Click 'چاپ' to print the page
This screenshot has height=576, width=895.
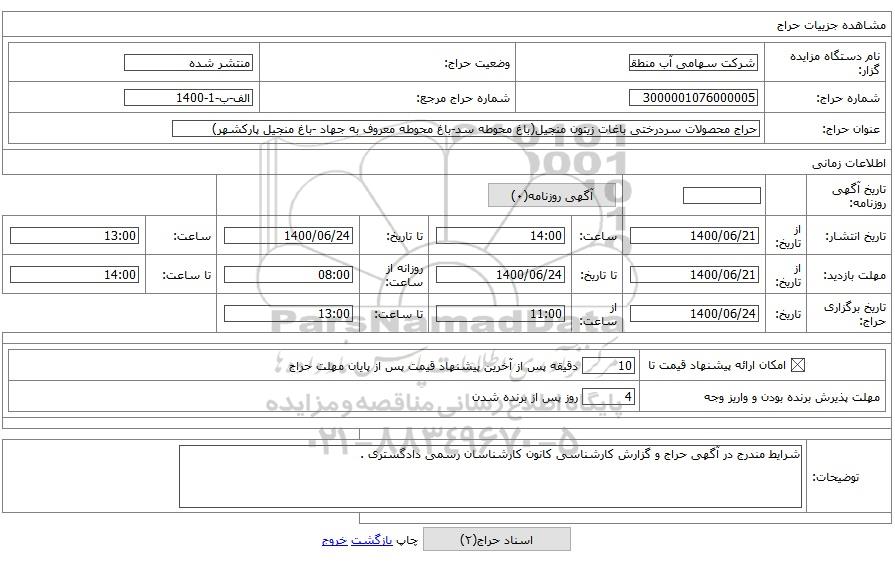point(408,540)
